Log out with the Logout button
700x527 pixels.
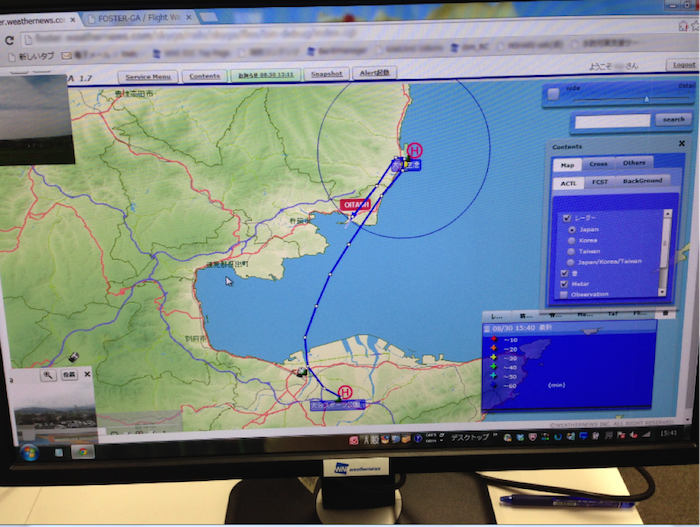[683, 65]
